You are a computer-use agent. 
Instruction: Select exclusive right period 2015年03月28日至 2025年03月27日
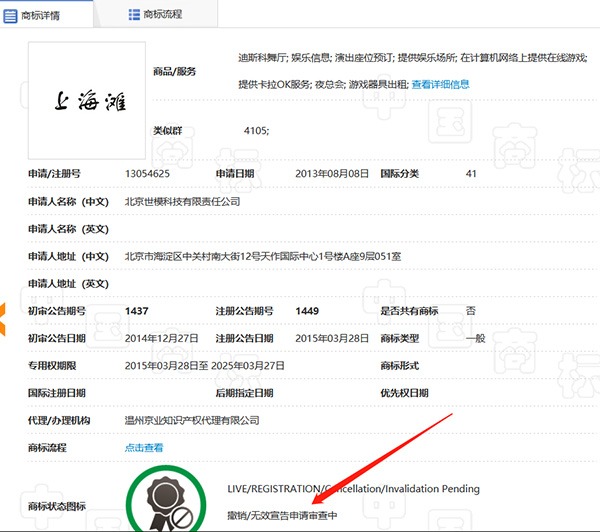204,366
